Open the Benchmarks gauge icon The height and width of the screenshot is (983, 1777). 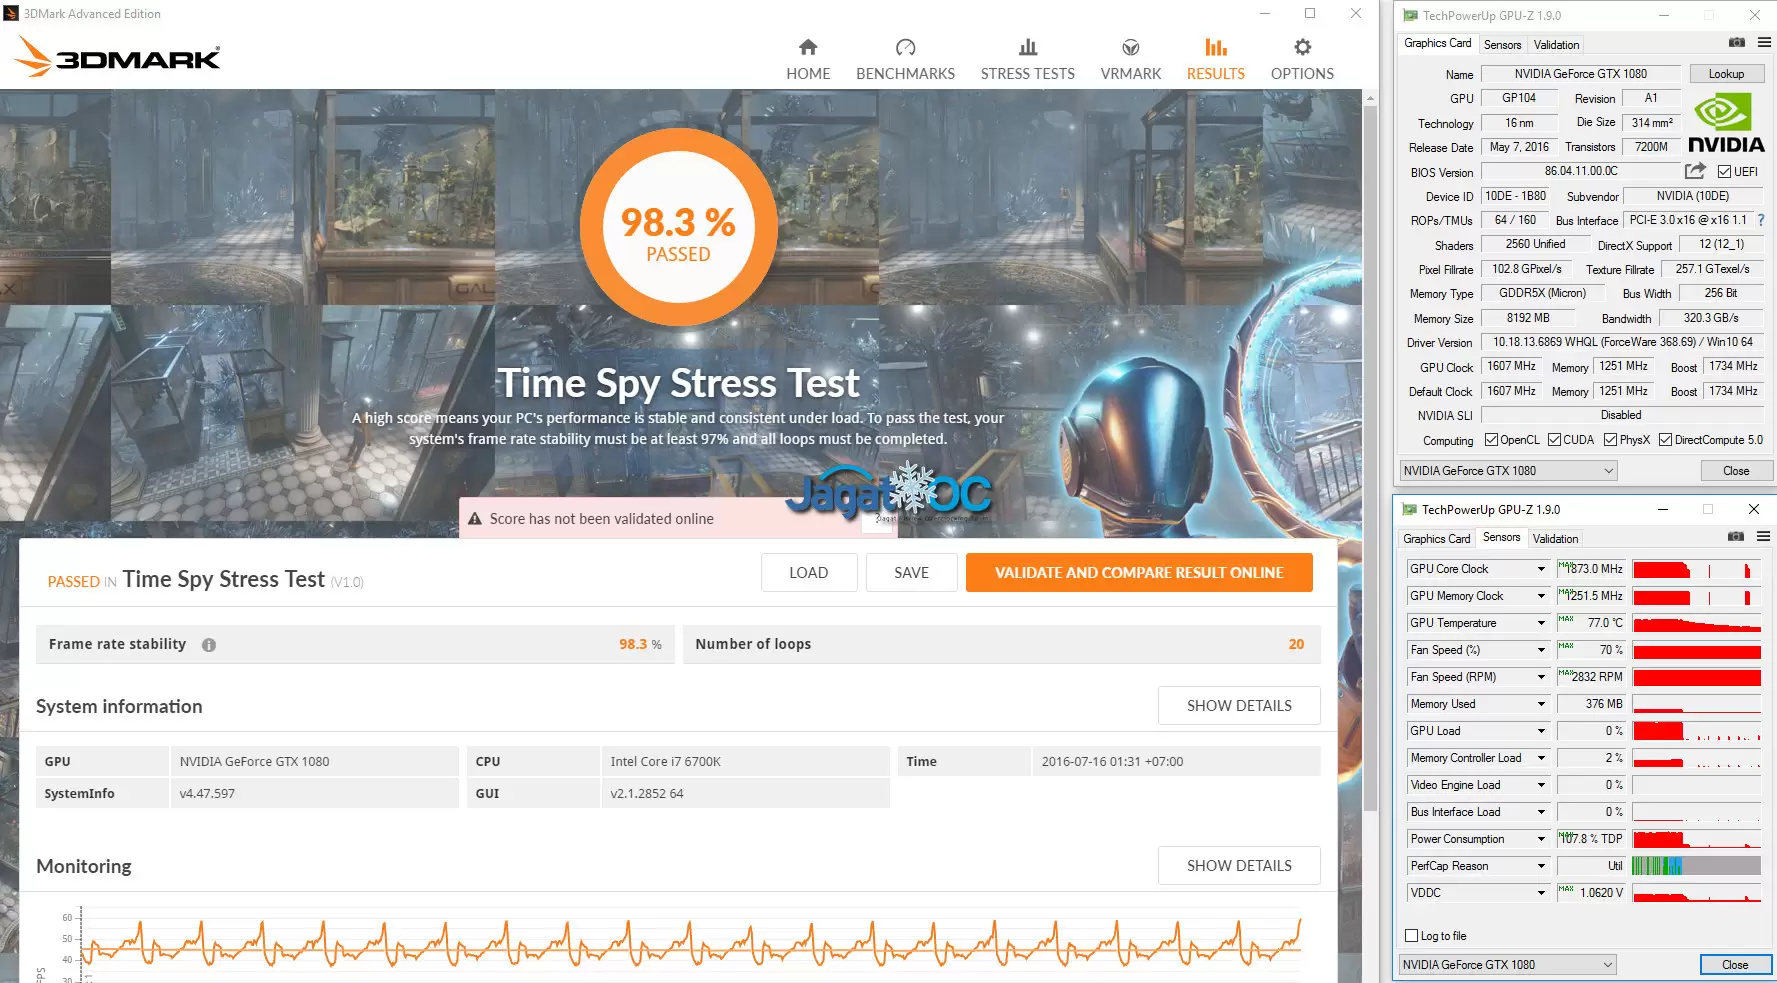click(905, 47)
